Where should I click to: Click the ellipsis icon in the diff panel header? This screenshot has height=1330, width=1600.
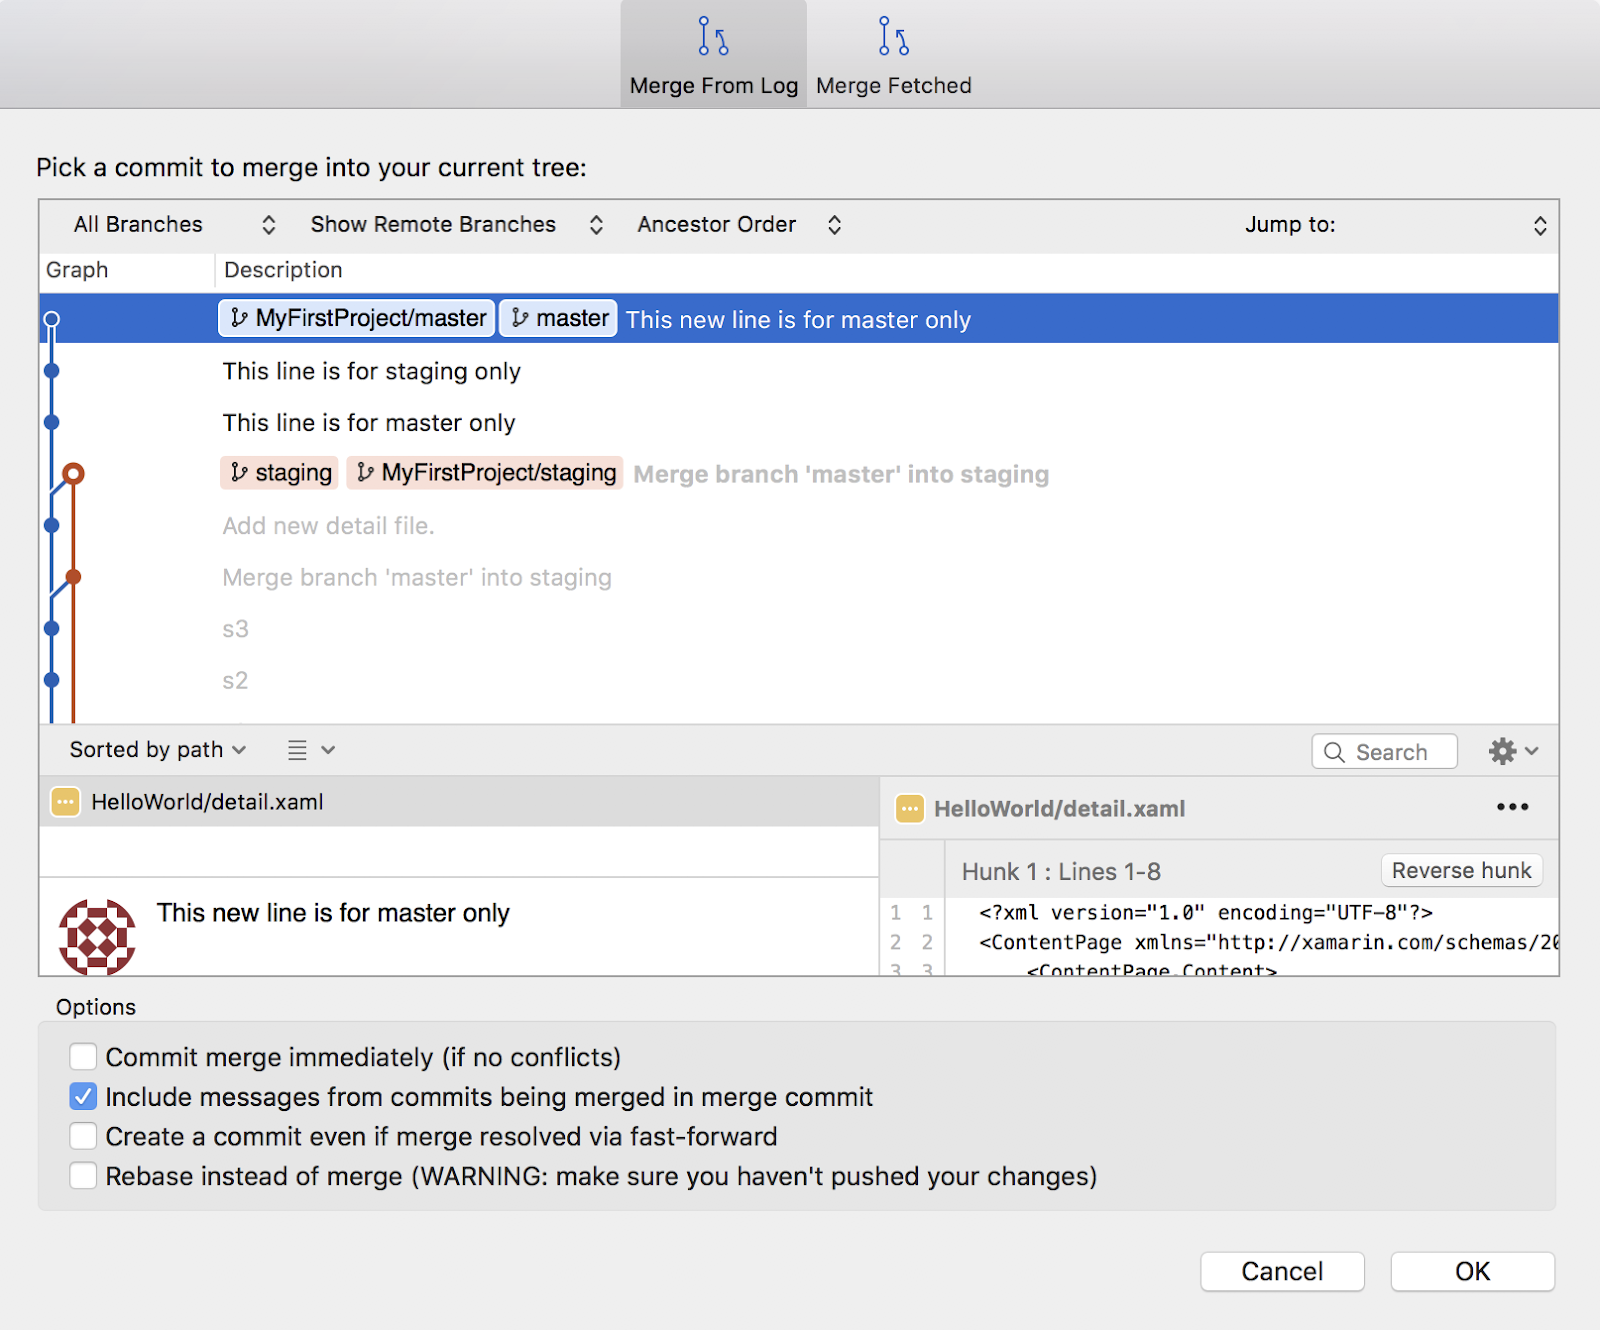click(1511, 806)
